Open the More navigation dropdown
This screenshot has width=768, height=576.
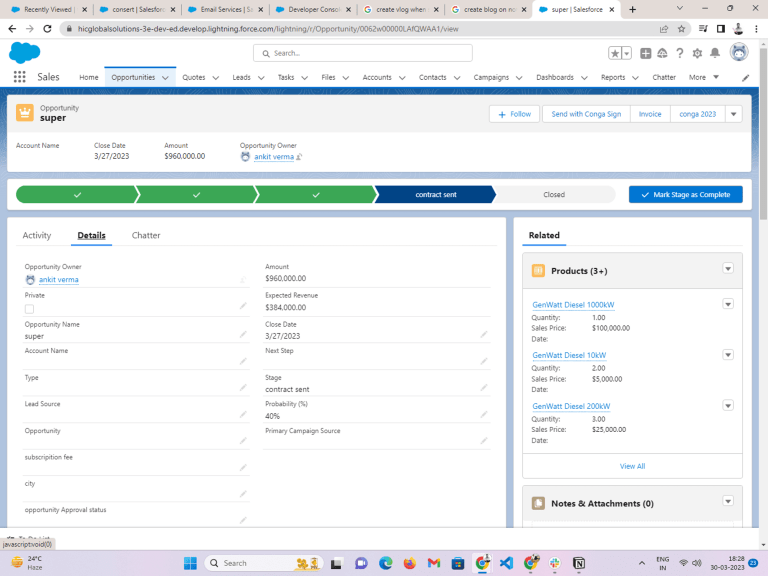pos(703,77)
